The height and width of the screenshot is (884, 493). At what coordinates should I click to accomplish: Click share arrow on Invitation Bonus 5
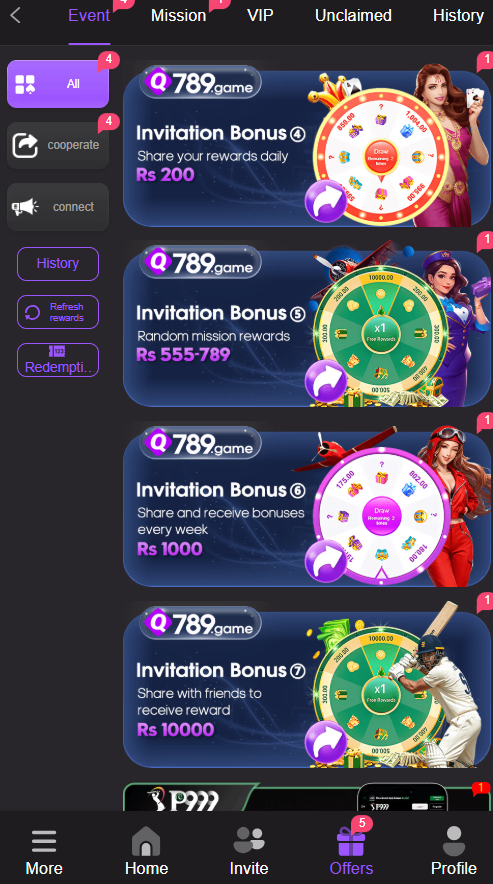tap(326, 382)
